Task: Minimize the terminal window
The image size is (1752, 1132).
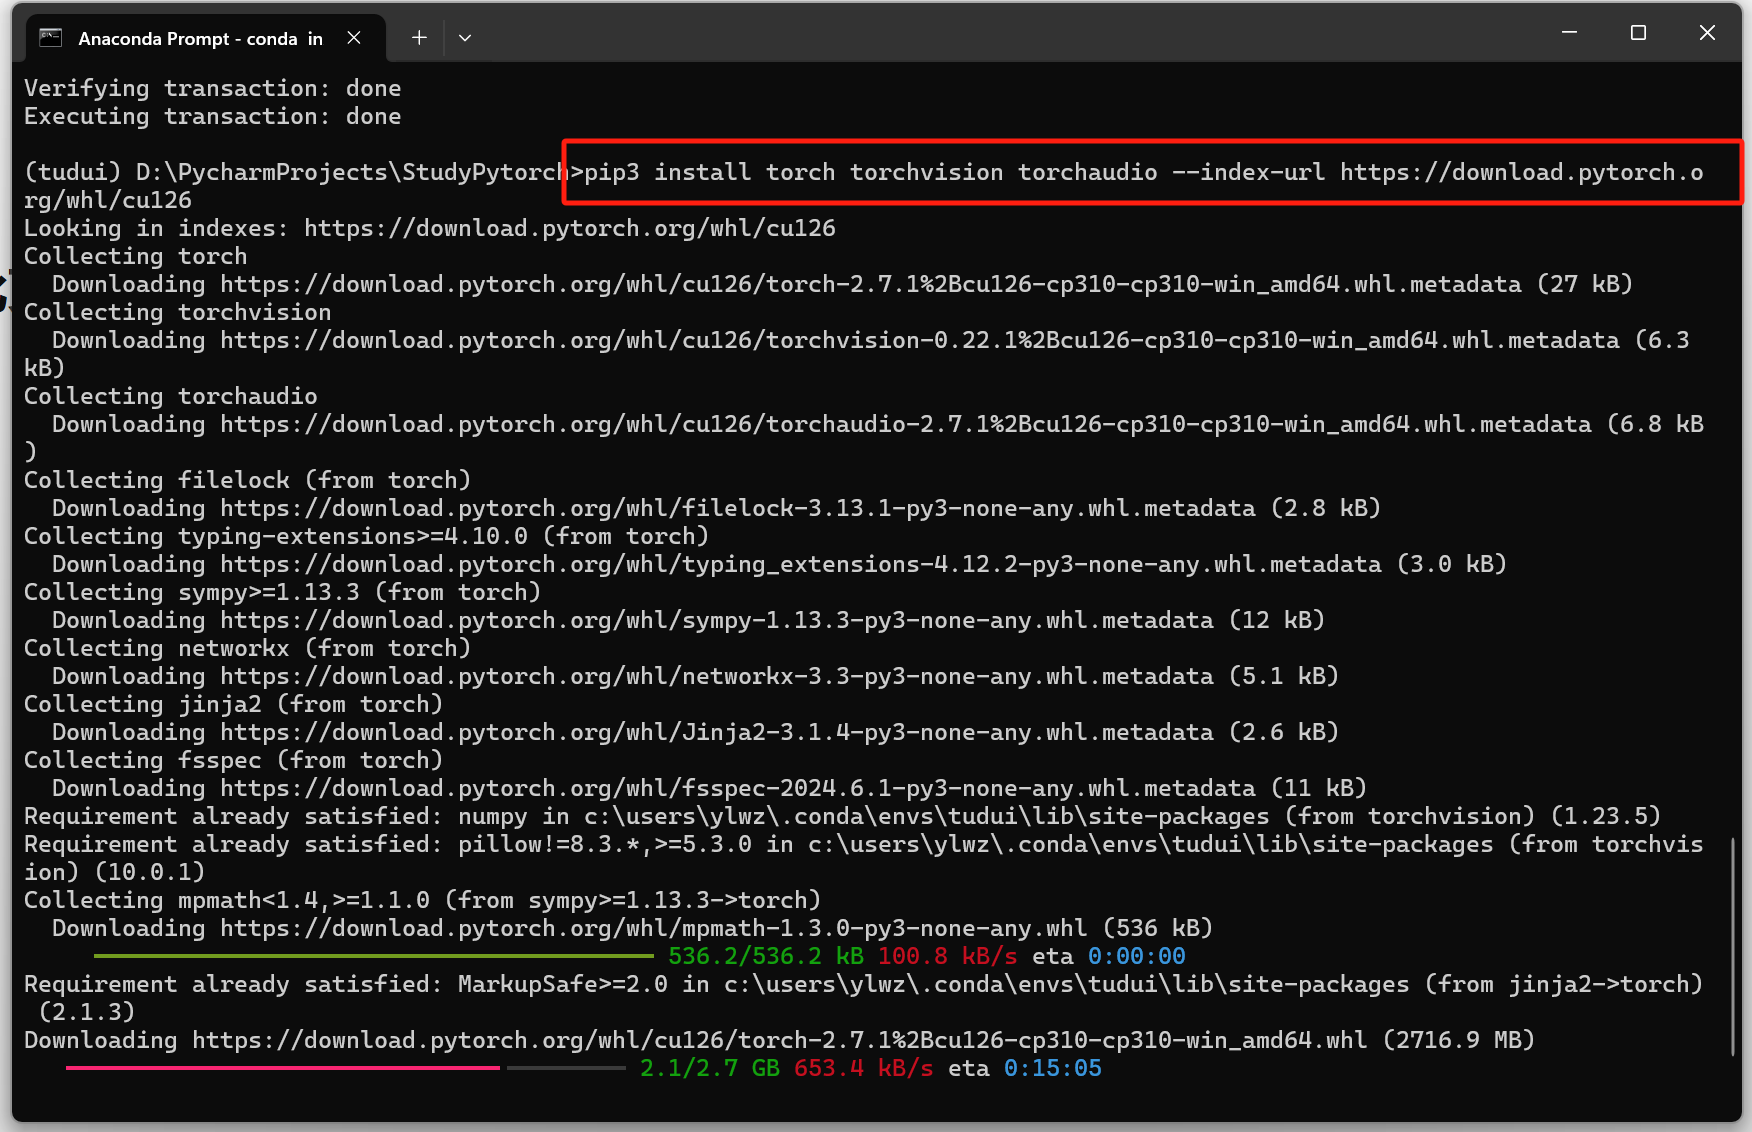Action: [1569, 33]
